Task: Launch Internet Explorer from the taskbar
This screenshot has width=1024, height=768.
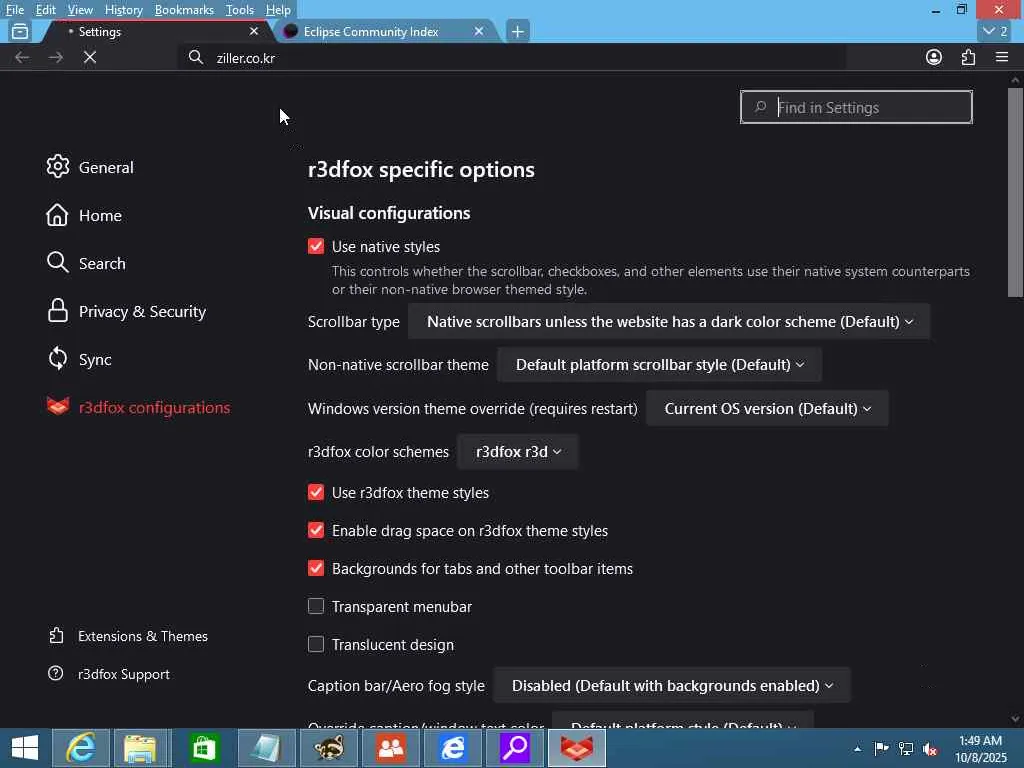Action: 81,748
